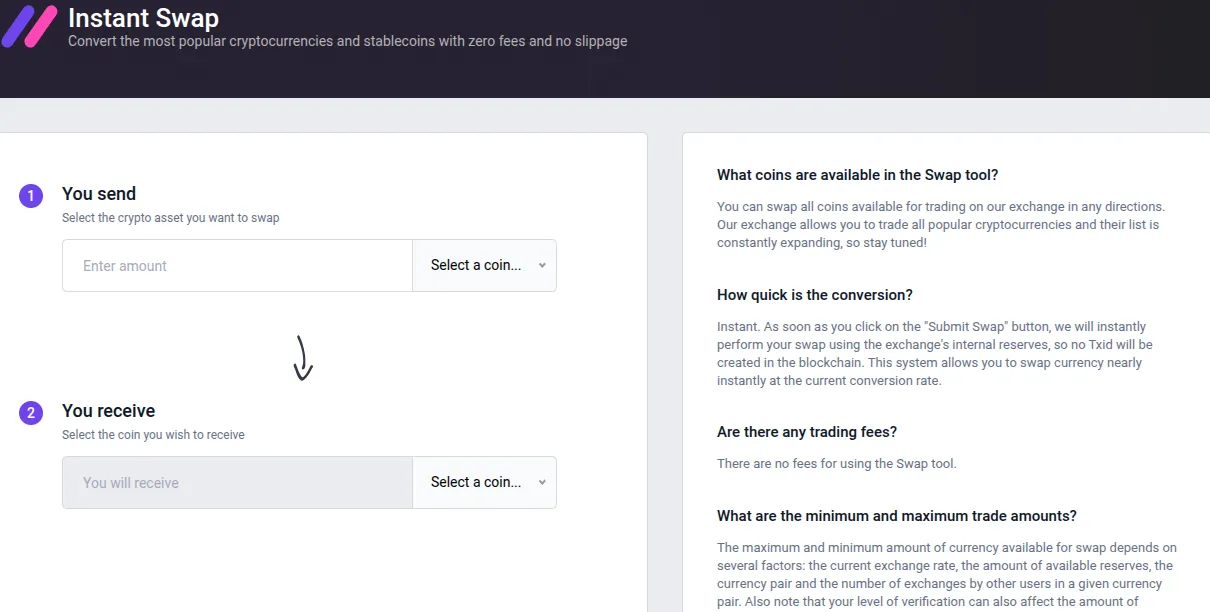Click the "Are there any trading fees?" question
1210x612 pixels.
(807, 432)
